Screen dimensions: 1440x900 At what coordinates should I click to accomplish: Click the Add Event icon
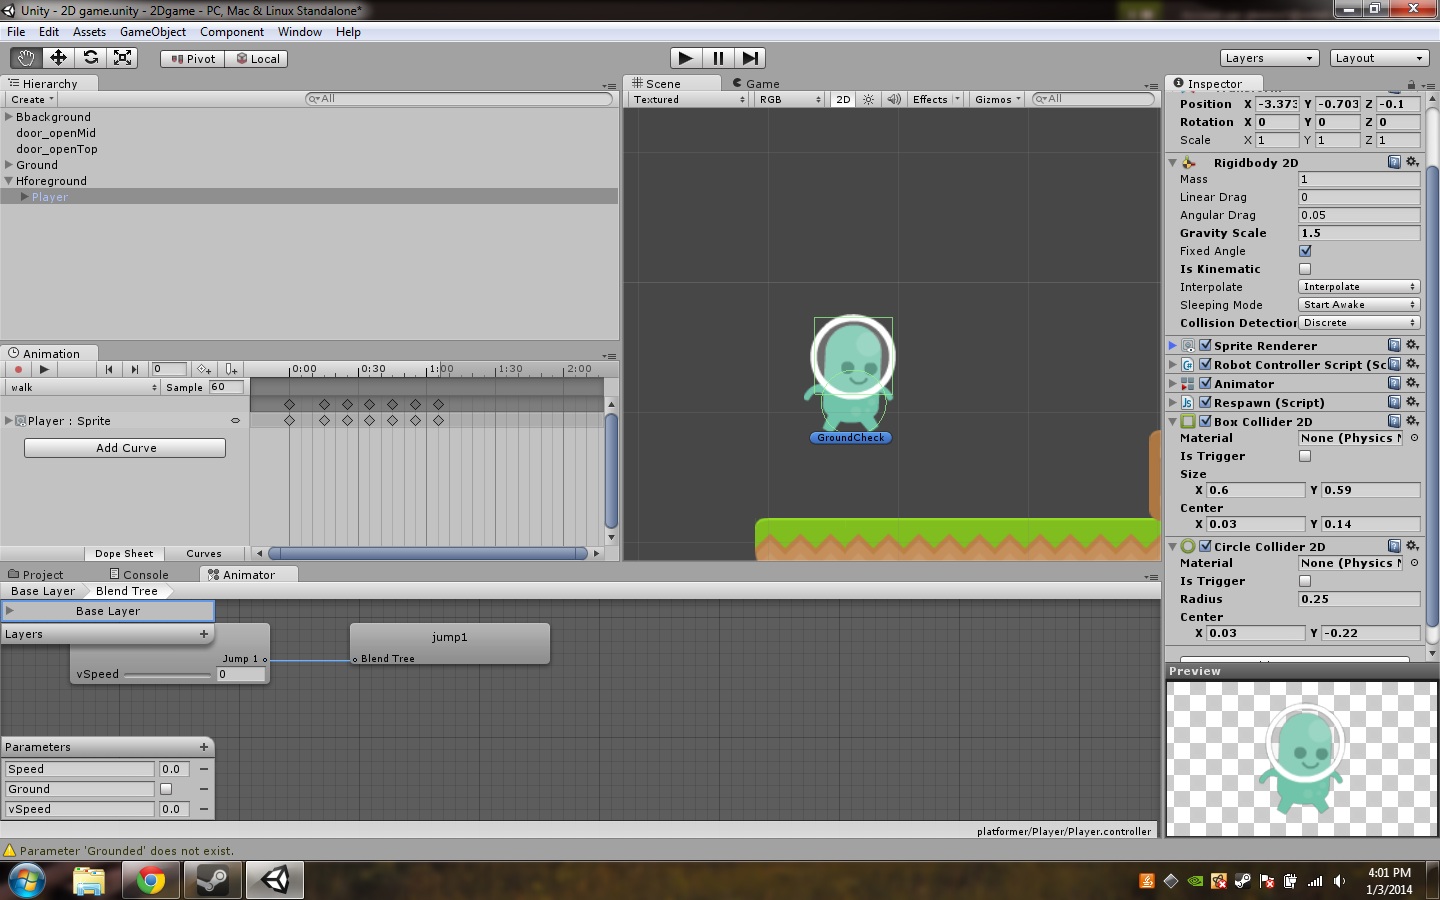(x=231, y=369)
